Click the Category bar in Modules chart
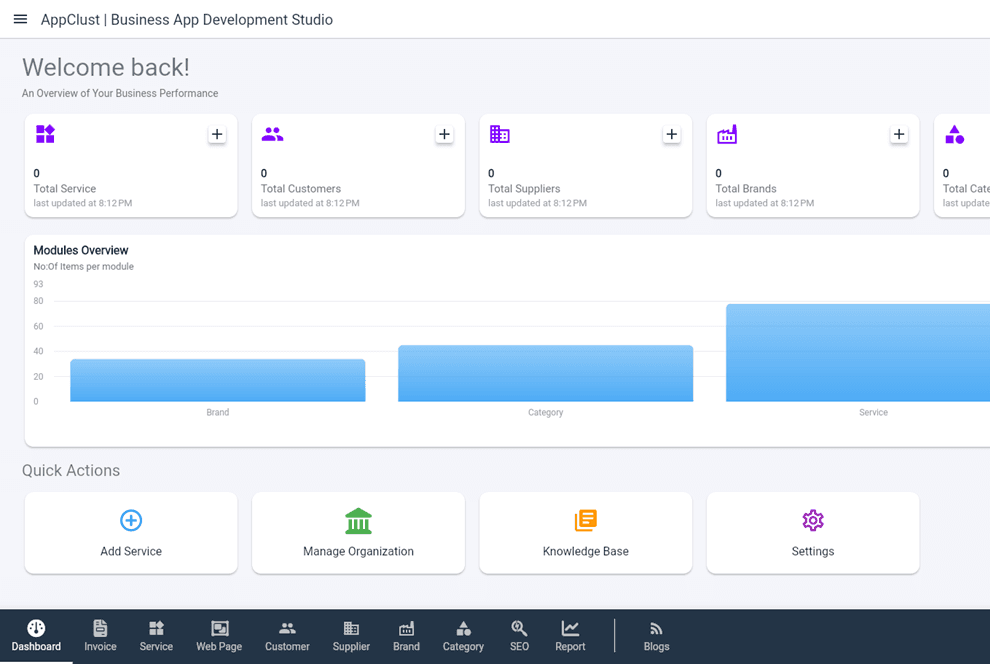Screen dimensions: 990x664 tap(546, 373)
